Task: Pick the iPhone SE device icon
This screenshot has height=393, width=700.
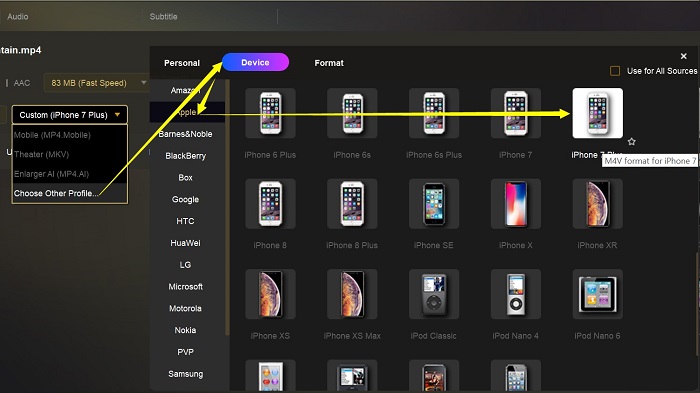Action: click(434, 204)
